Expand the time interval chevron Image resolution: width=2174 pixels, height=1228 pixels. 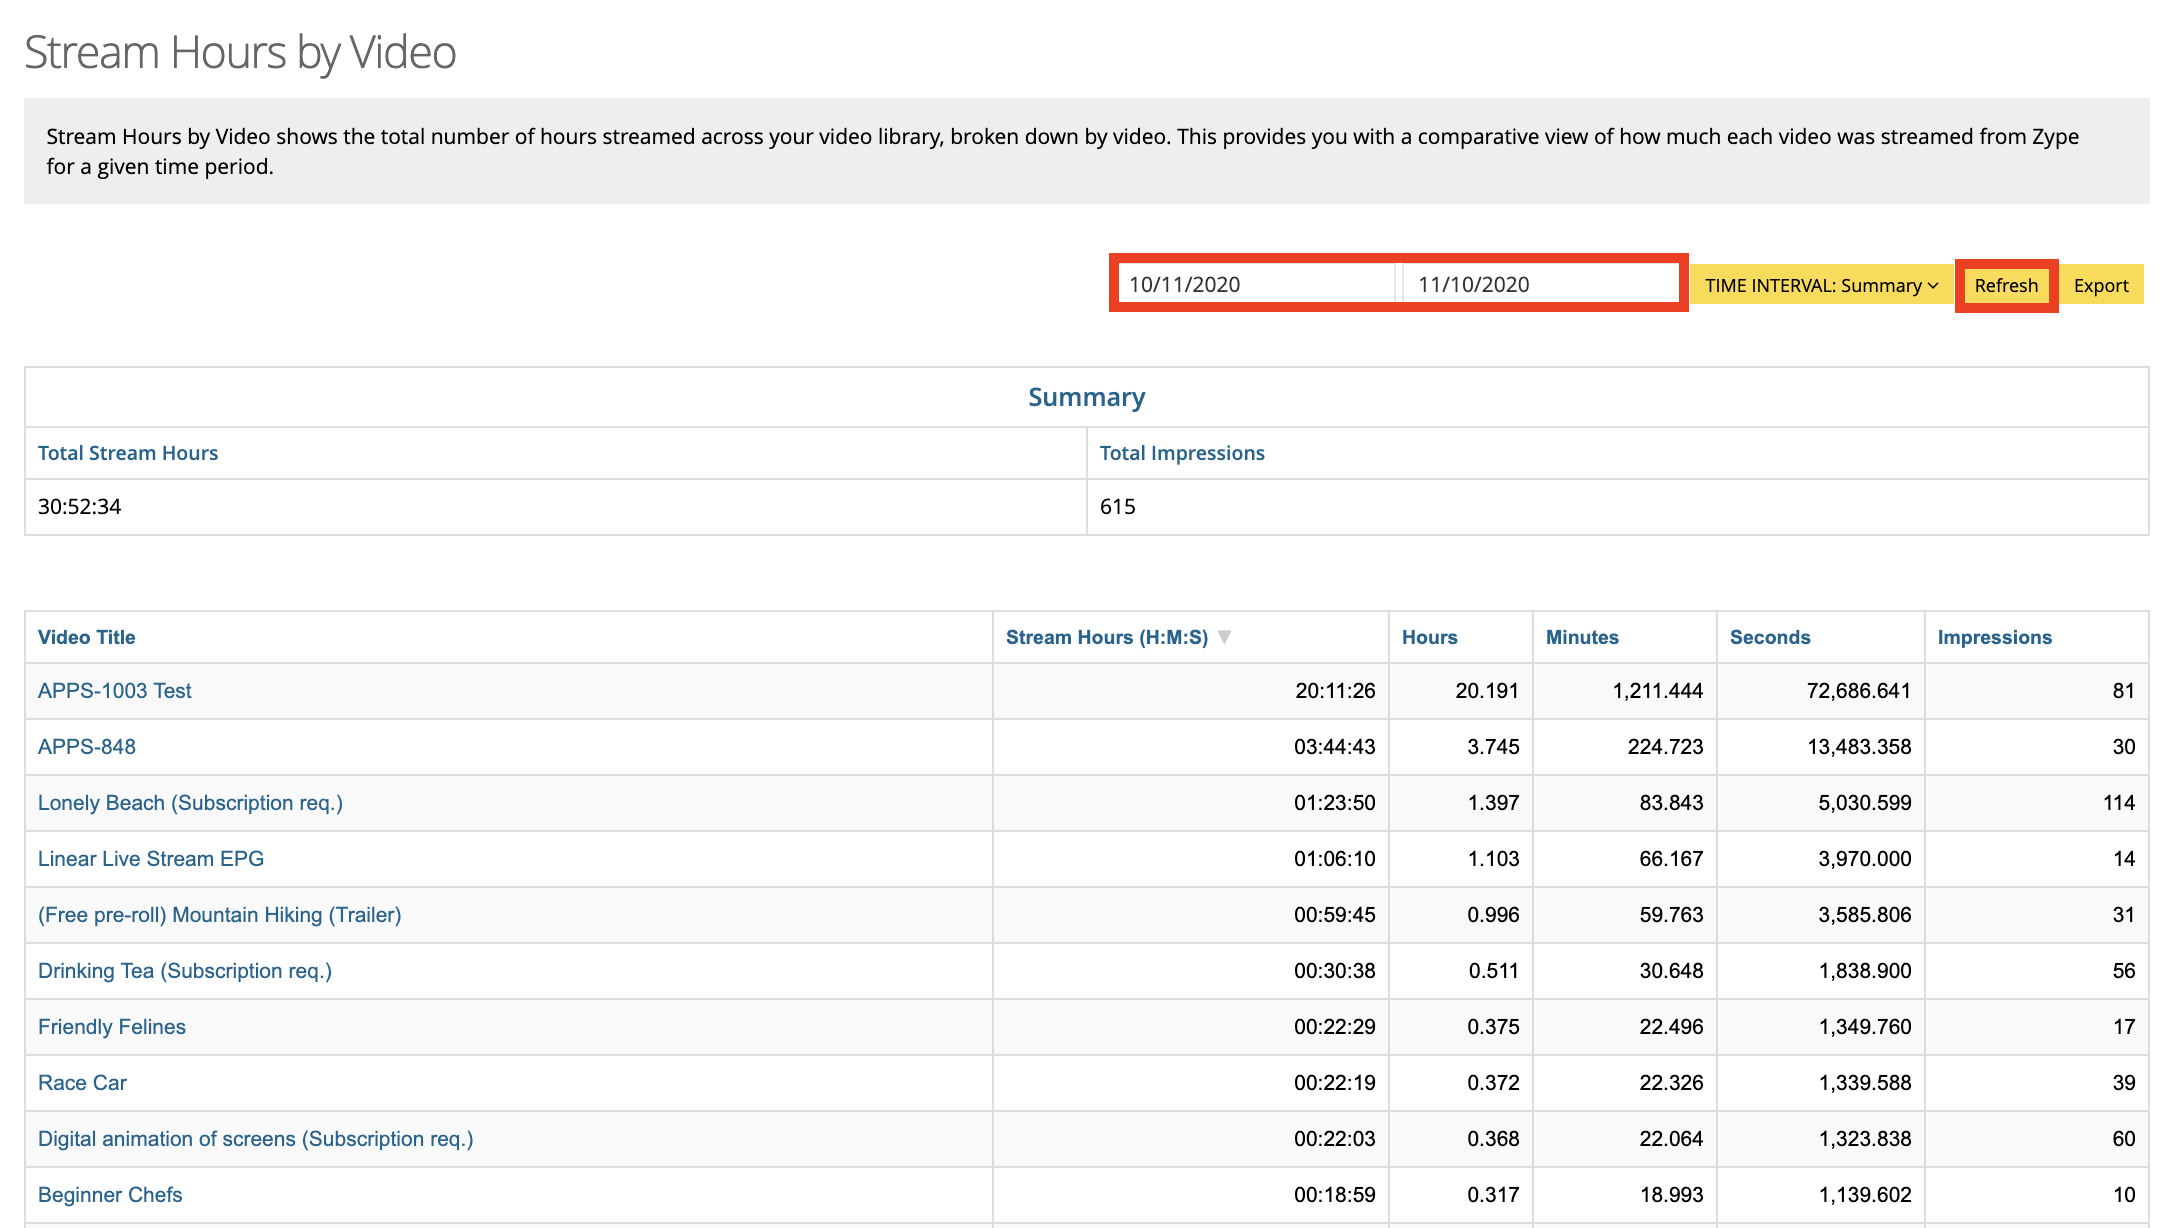1930,285
